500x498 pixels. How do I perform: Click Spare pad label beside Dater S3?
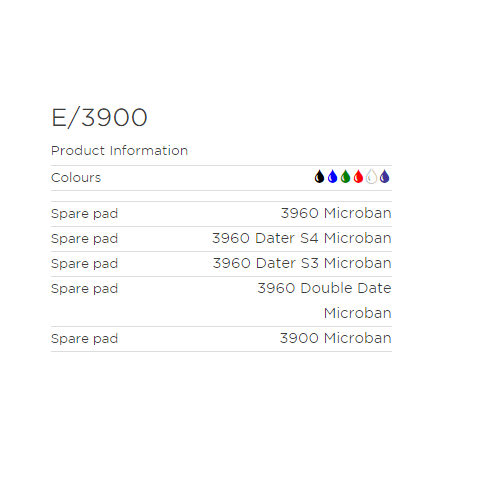coord(85,264)
